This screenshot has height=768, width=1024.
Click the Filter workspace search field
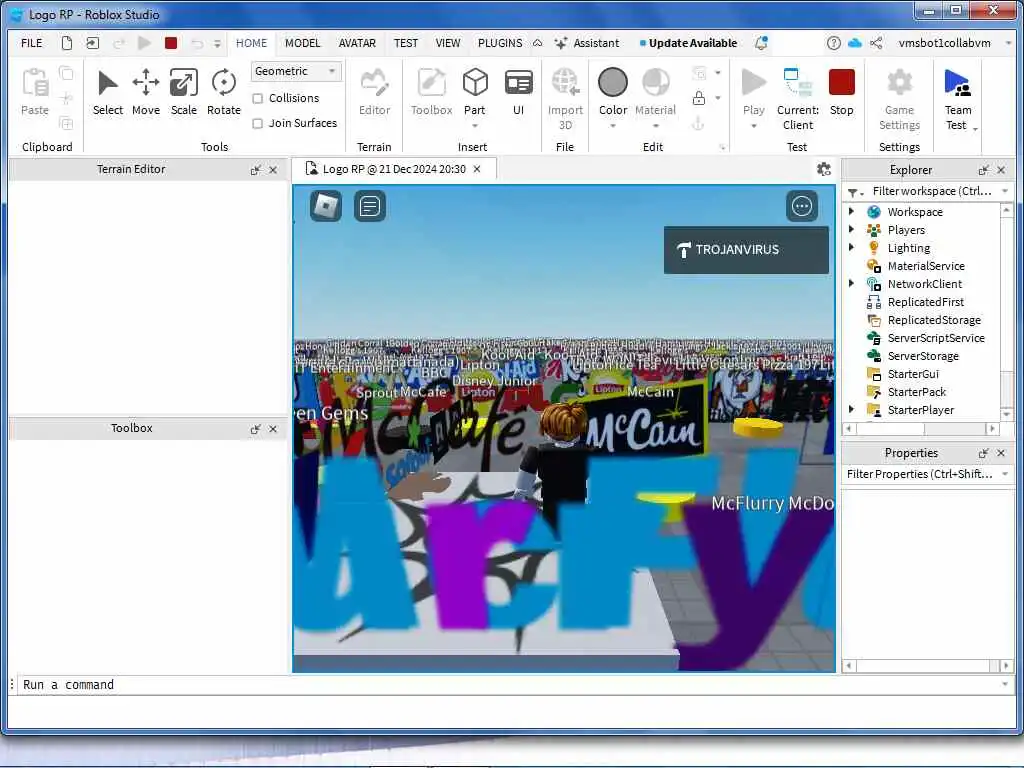point(933,191)
